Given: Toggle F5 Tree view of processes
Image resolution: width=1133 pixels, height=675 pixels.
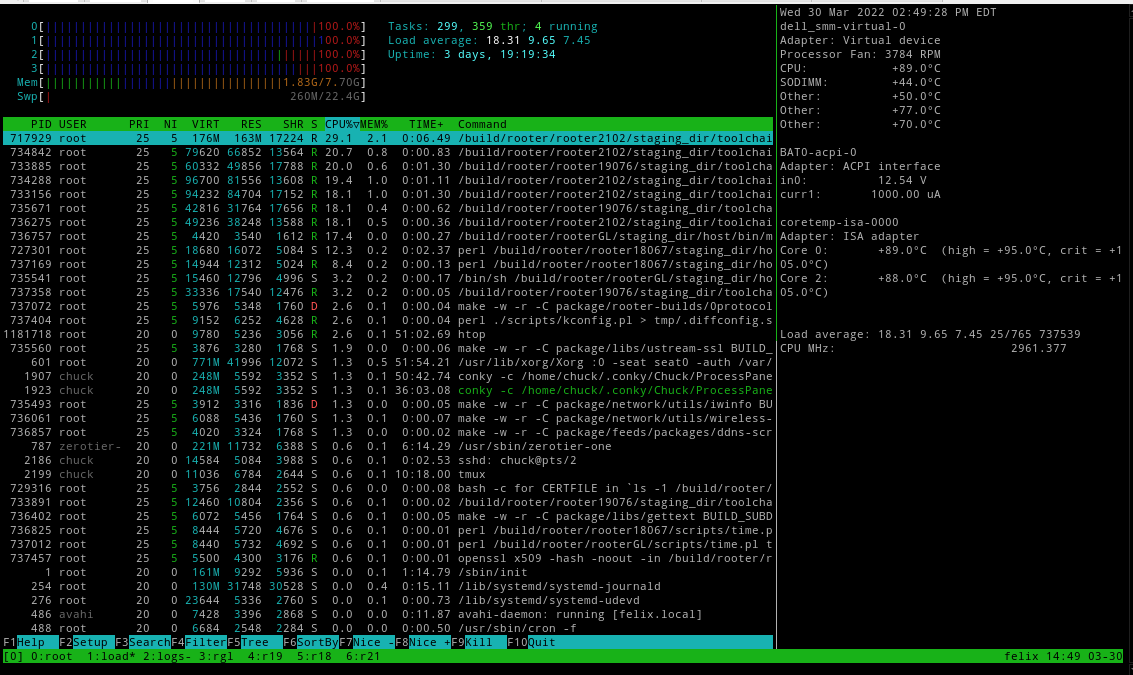Looking at the screenshot, I should (256, 642).
